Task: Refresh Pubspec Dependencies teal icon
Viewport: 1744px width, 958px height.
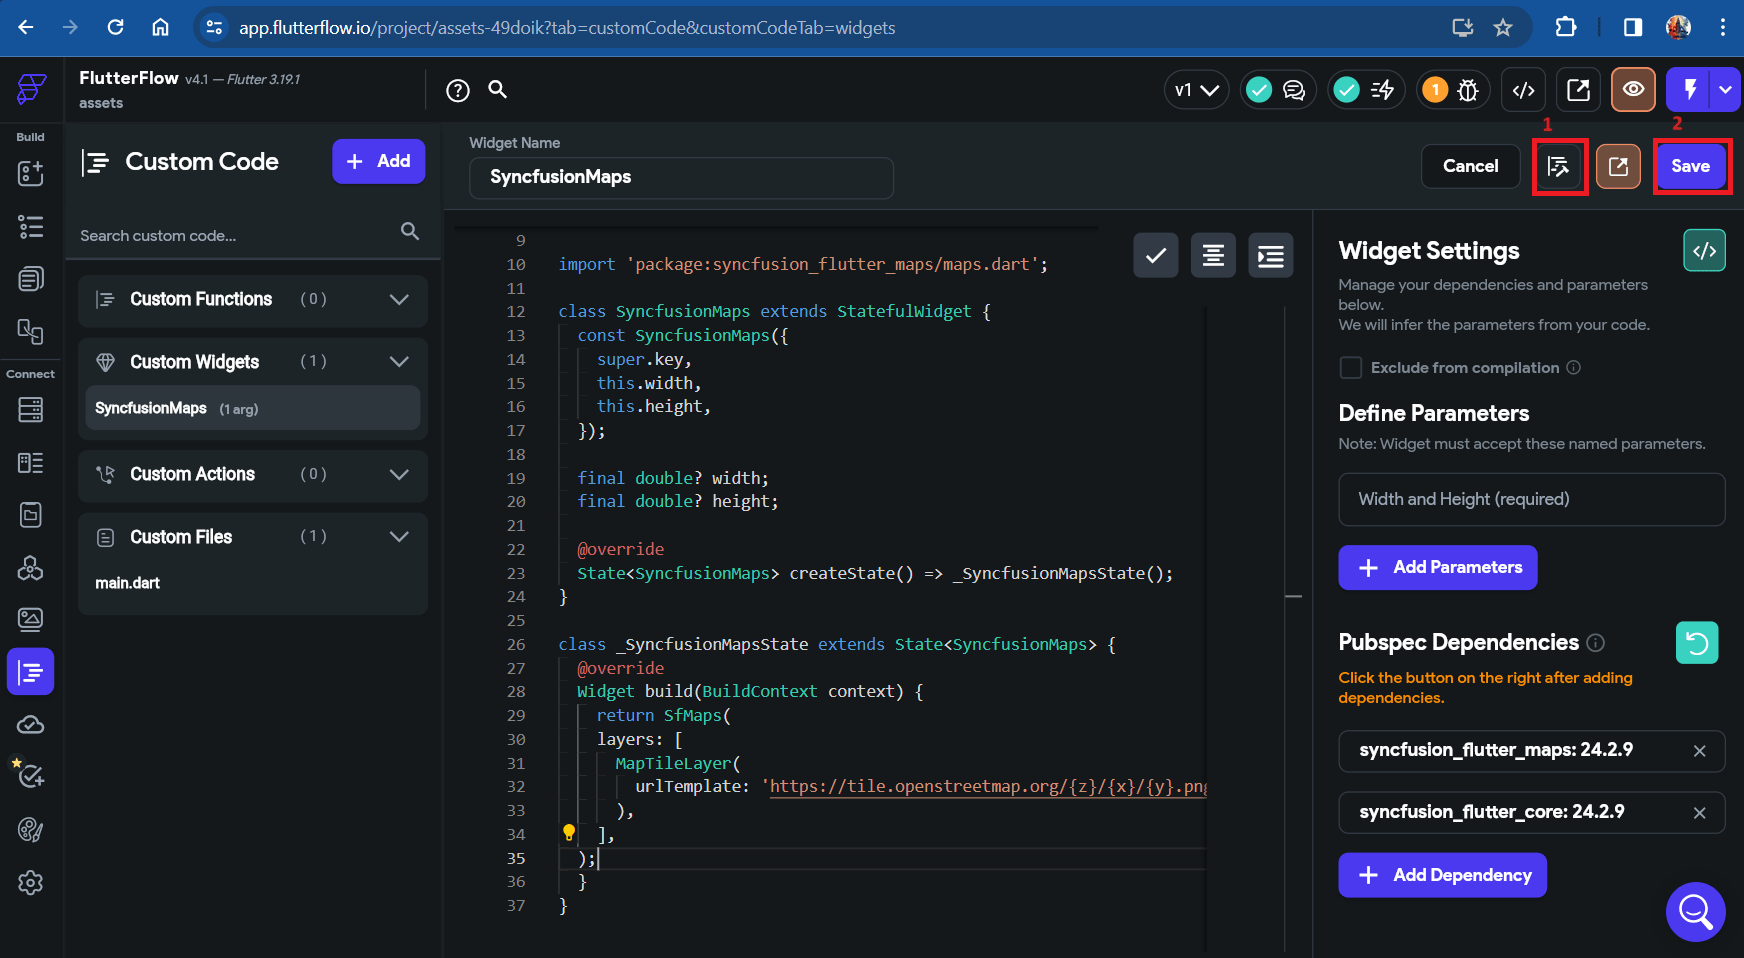Action: tap(1697, 643)
